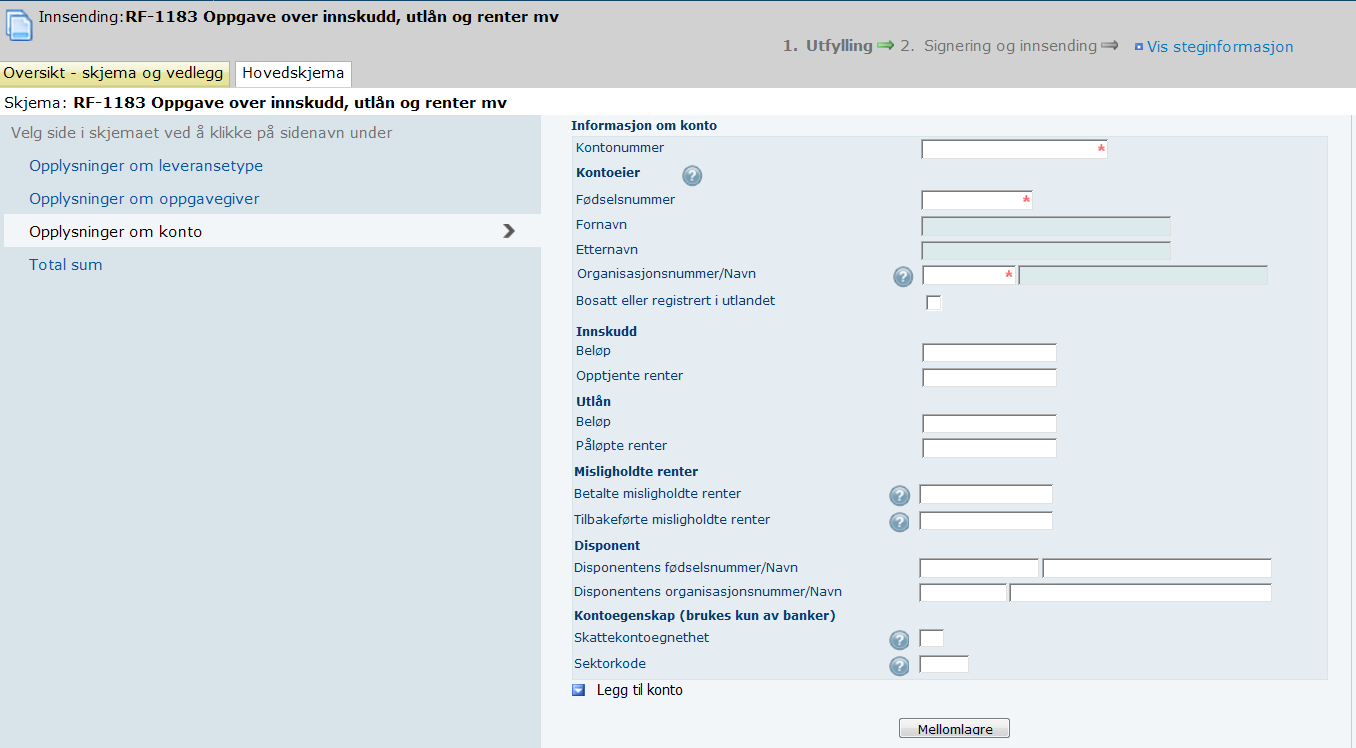Click the Fornavn field

[x=1046, y=226]
